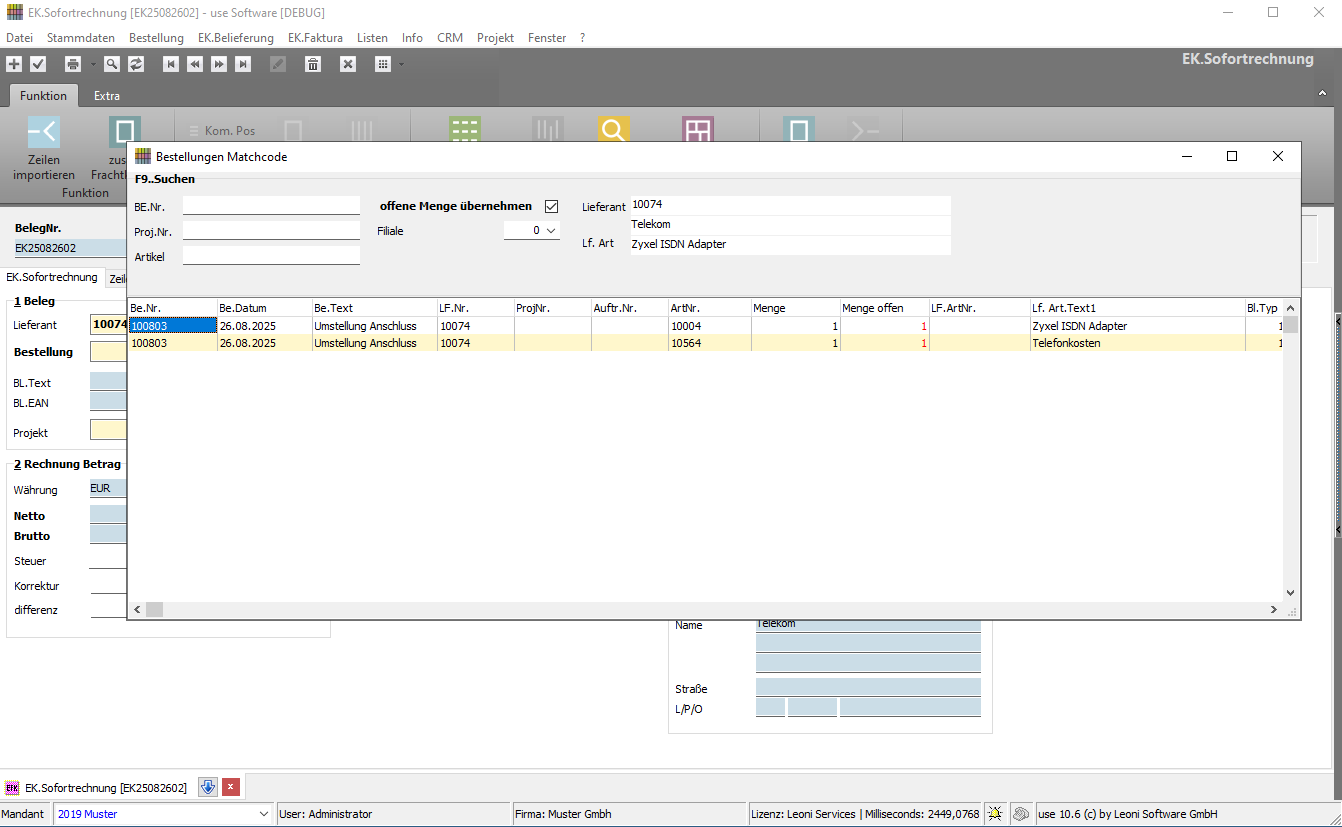Click the pink table layout ribbon icon
This screenshot has width=1342, height=827.
tap(698, 130)
